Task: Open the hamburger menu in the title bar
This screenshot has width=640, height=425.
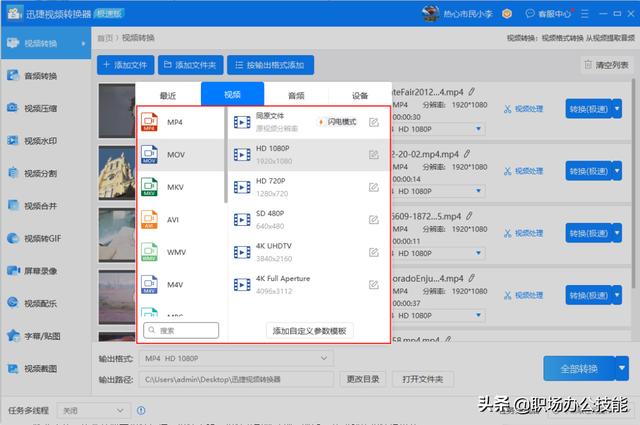Action: pos(585,14)
